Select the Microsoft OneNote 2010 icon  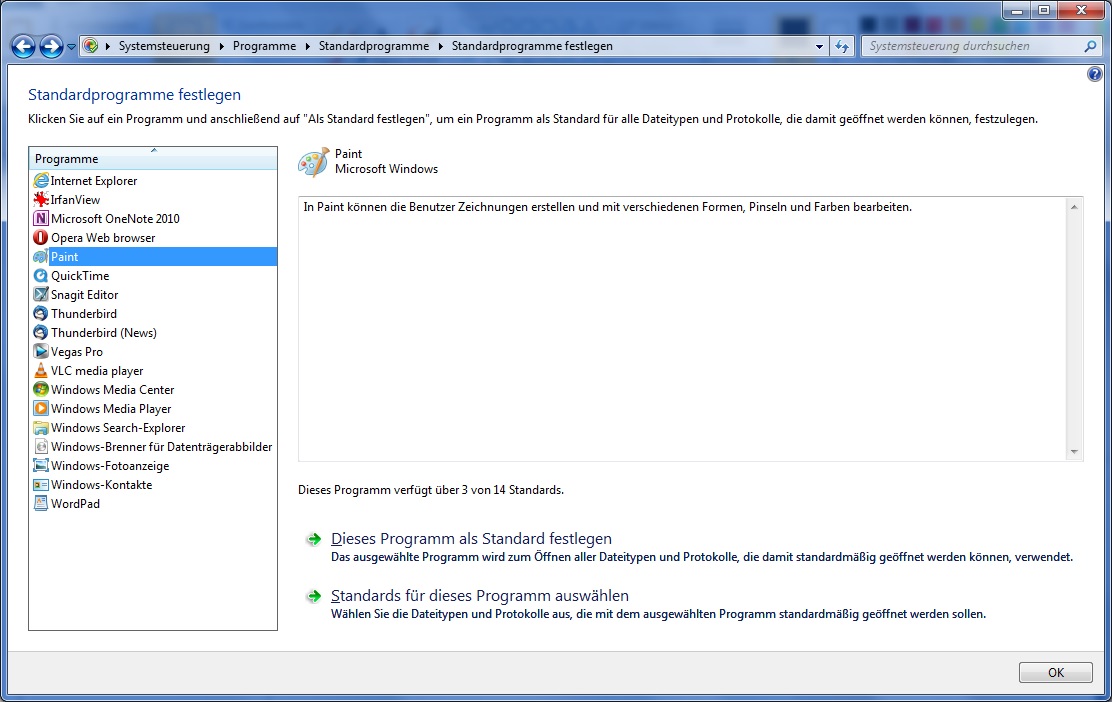click(x=41, y=219)
